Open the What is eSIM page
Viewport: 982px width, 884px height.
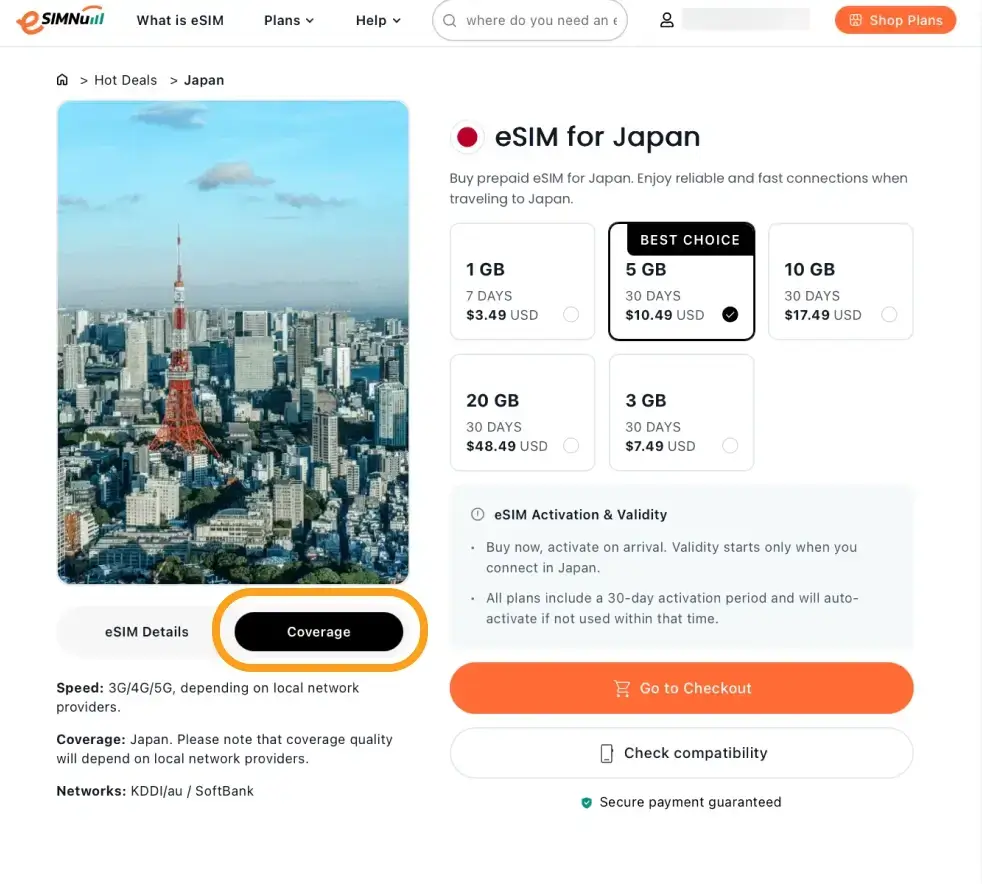point(182,21)
